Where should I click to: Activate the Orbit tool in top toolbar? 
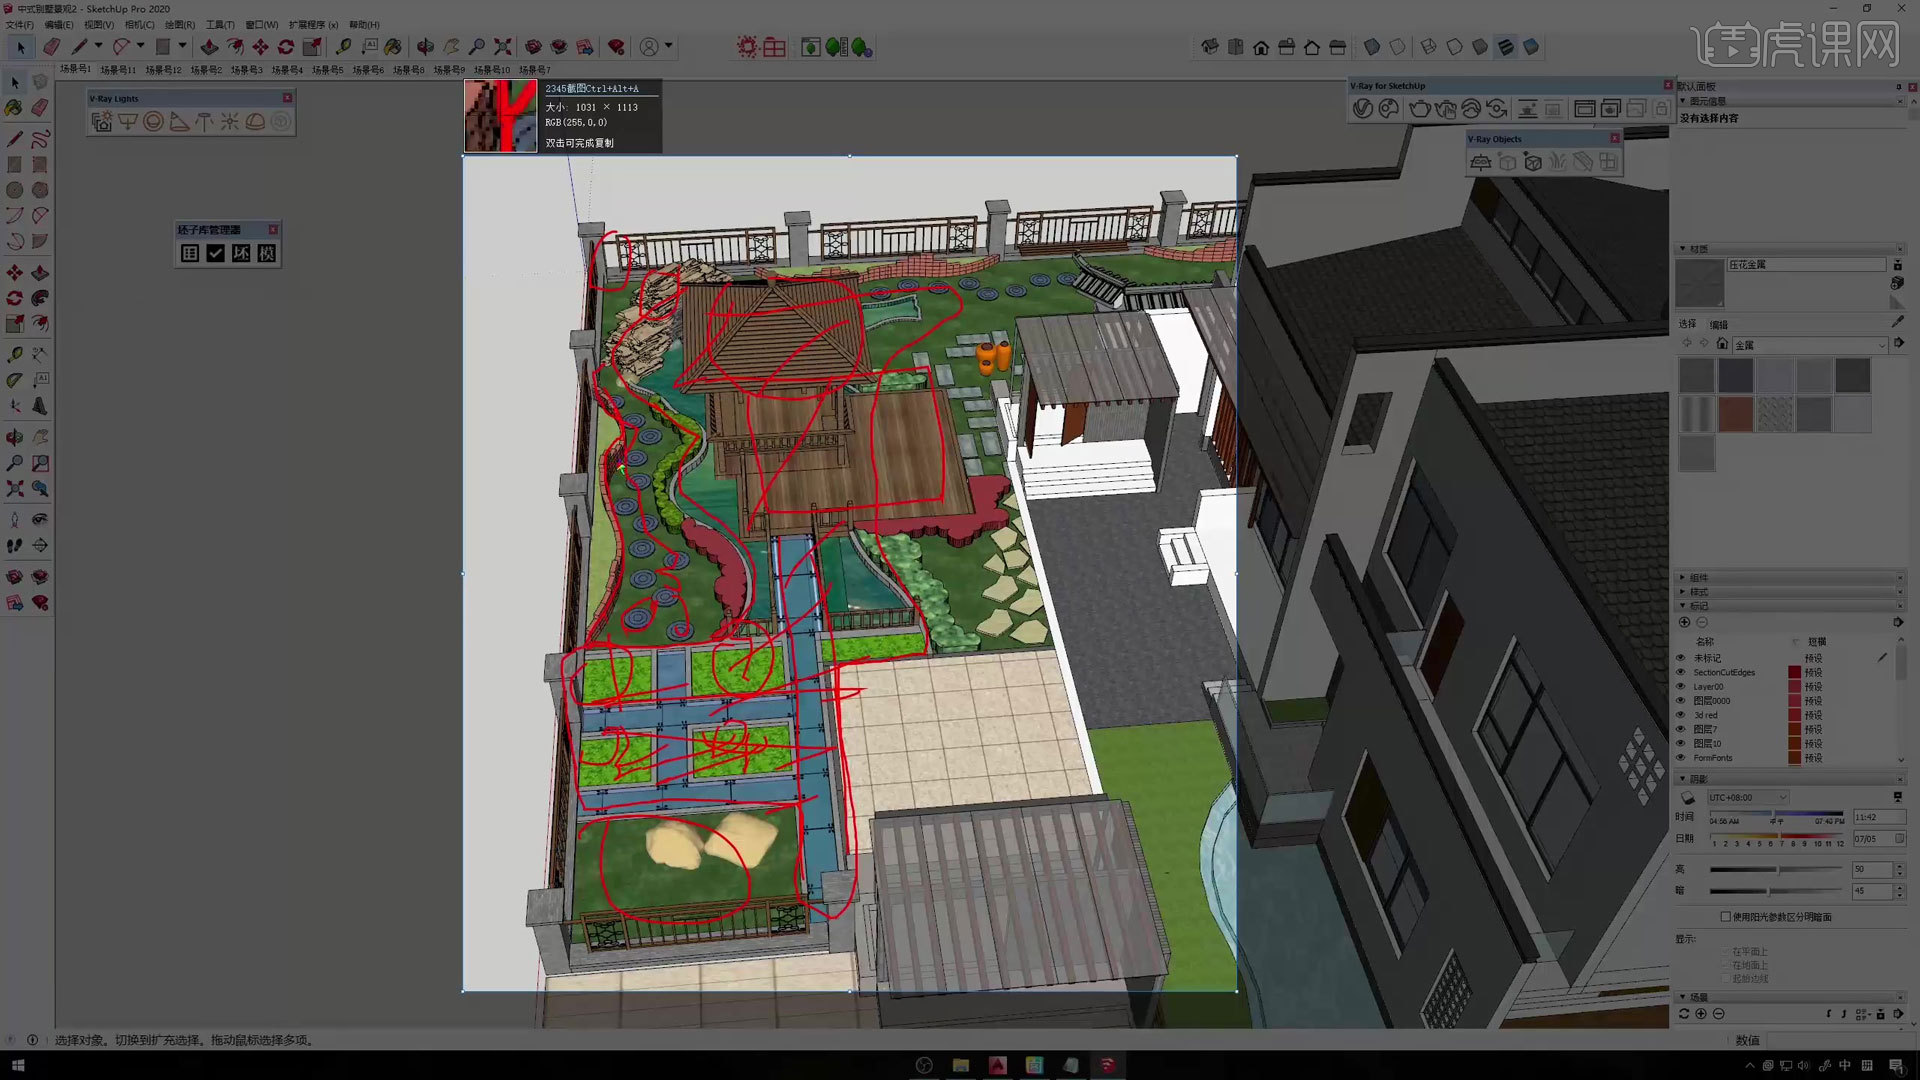425,47
